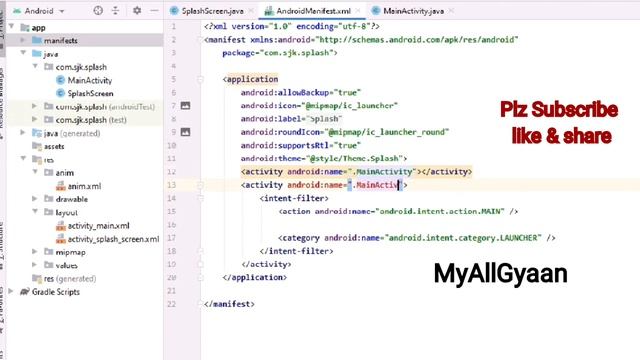
Task: Expand the manifests folder arrow
Action: pos(23,40)
